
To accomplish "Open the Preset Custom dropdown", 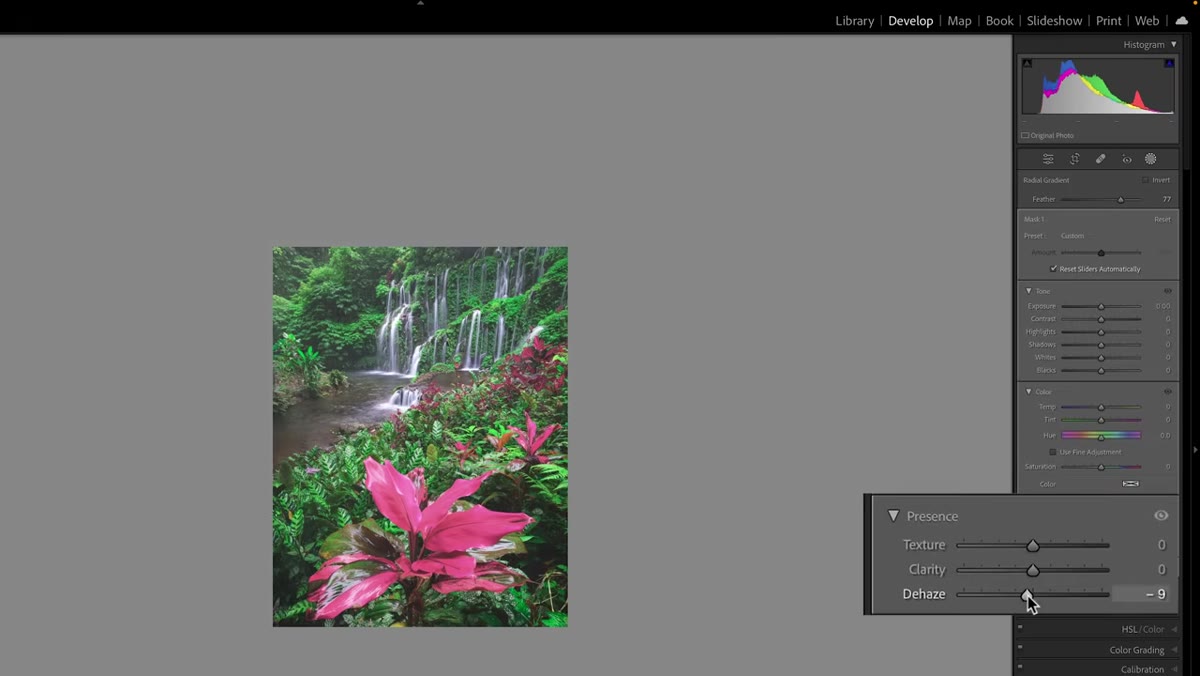I will point(1072,236).
